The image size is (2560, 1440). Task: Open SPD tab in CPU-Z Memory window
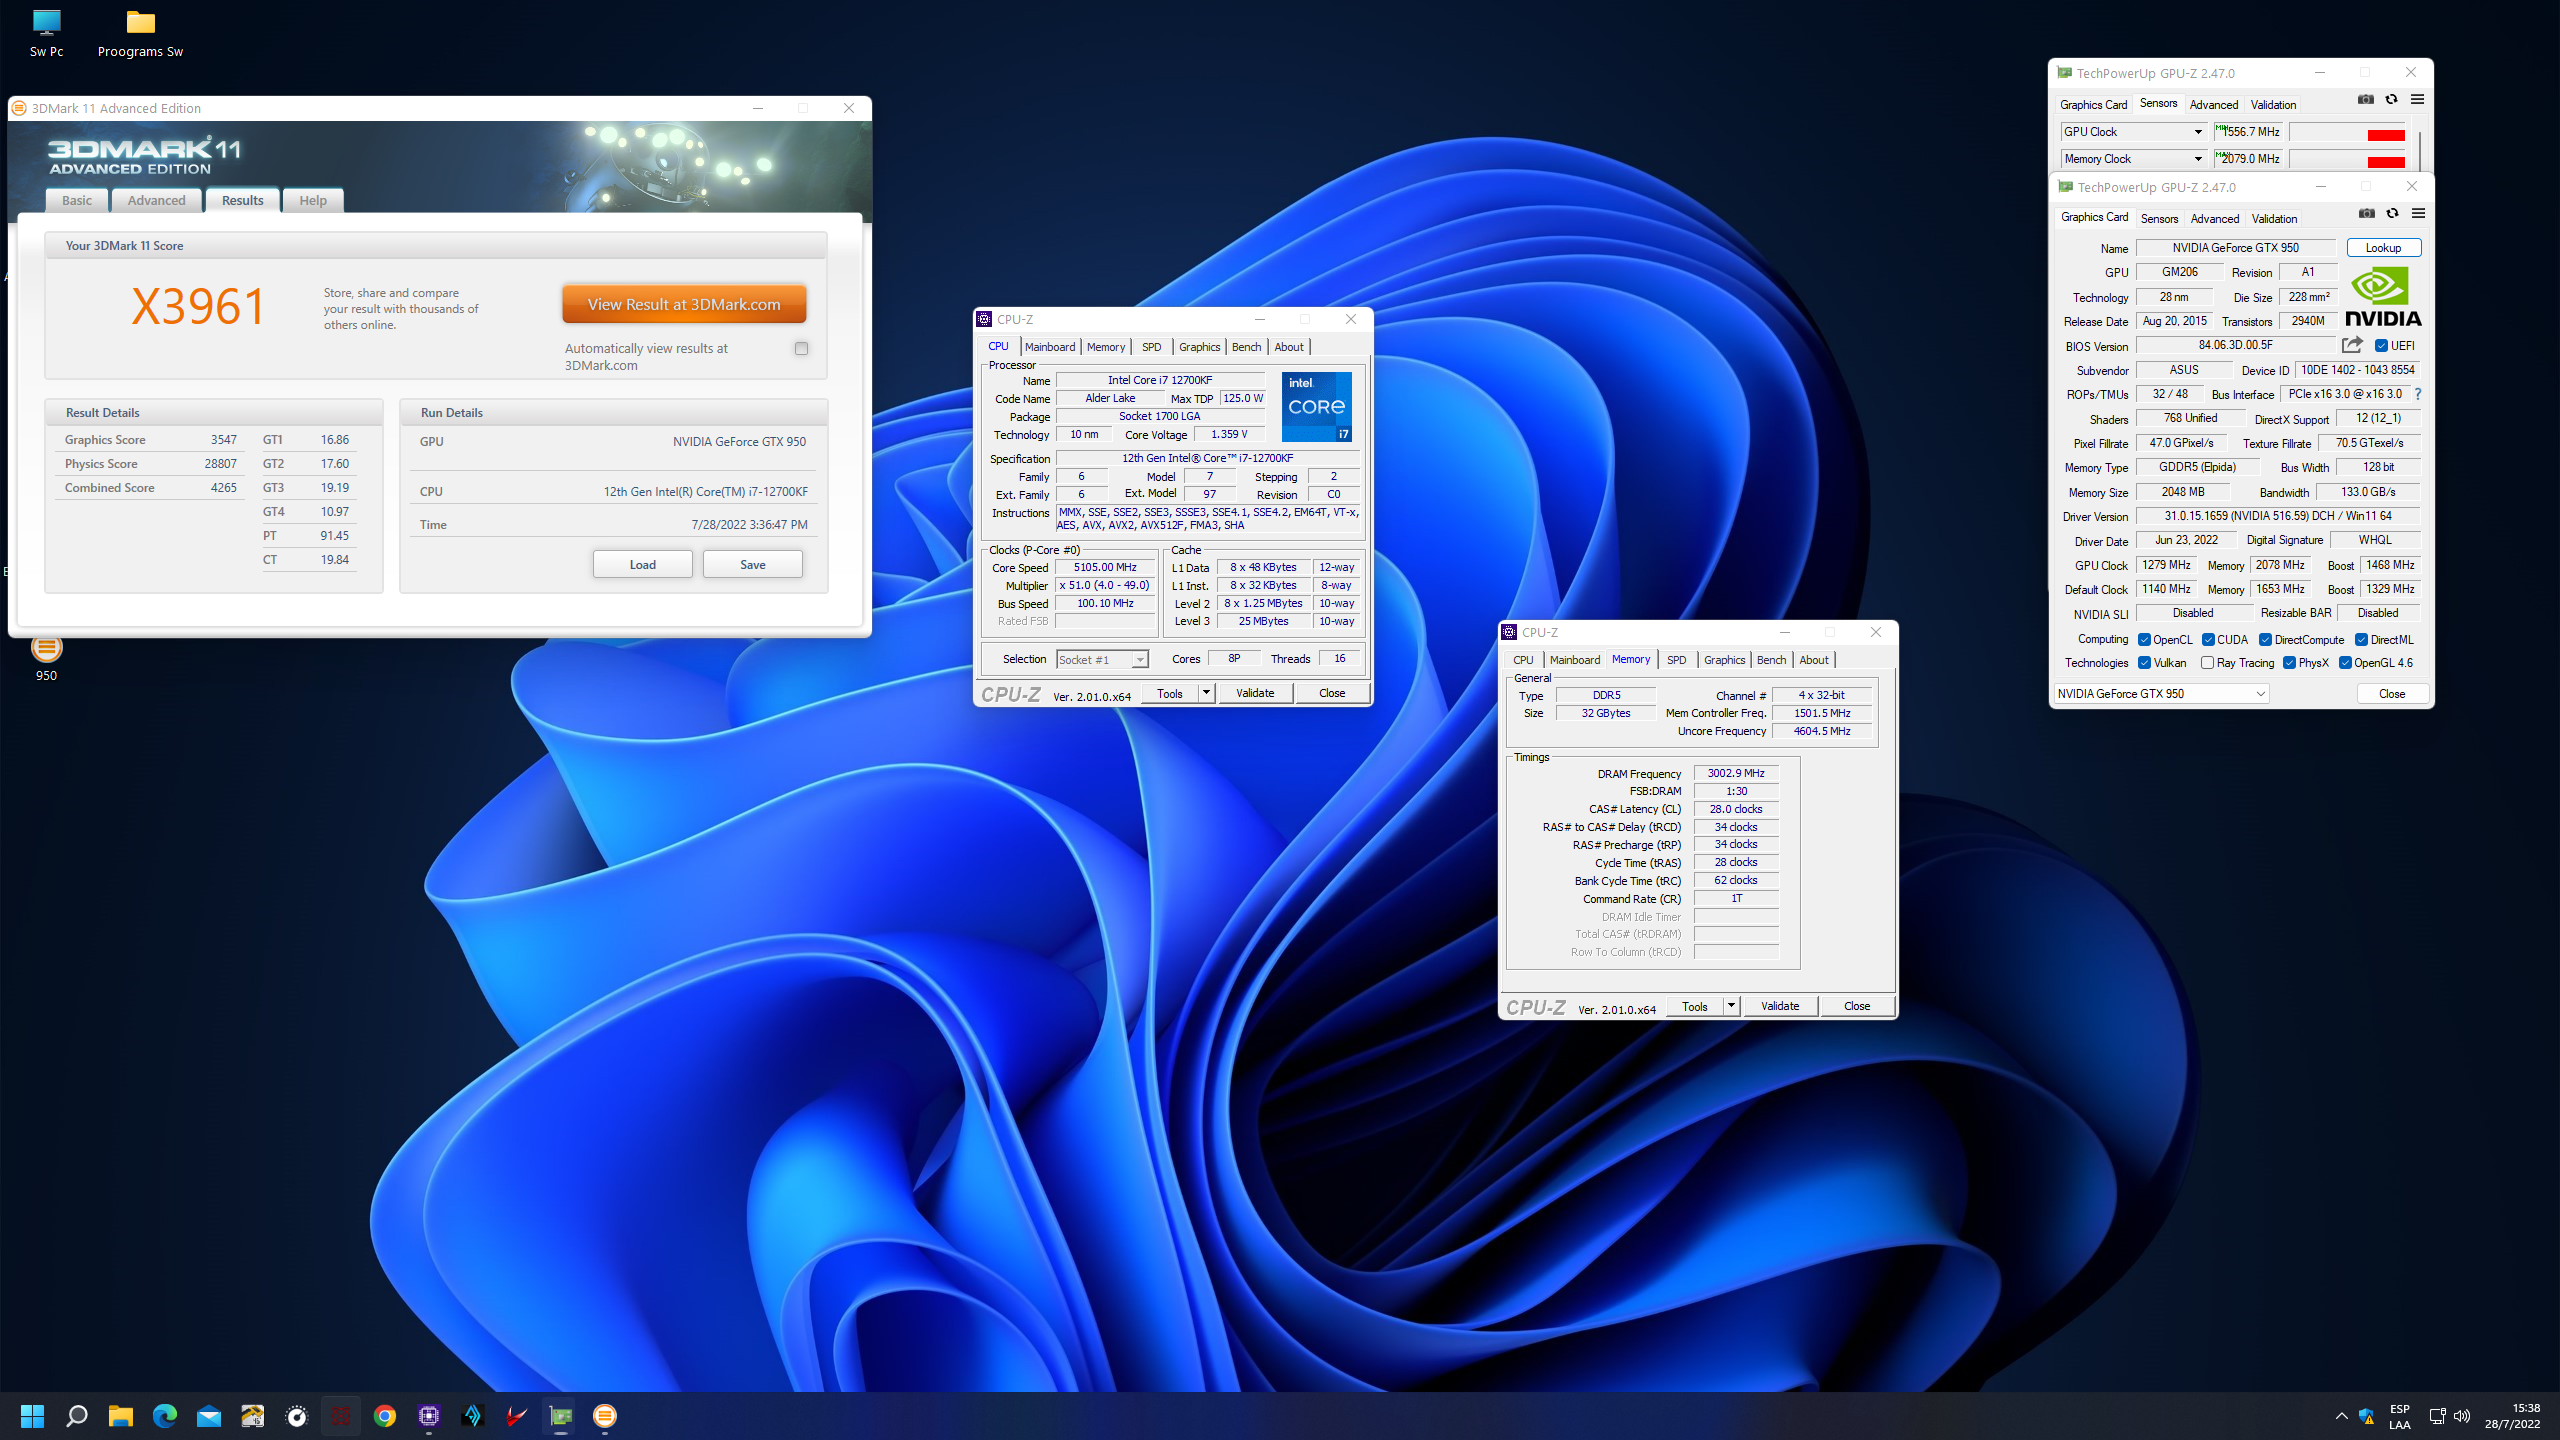(x=1677, y=660)
